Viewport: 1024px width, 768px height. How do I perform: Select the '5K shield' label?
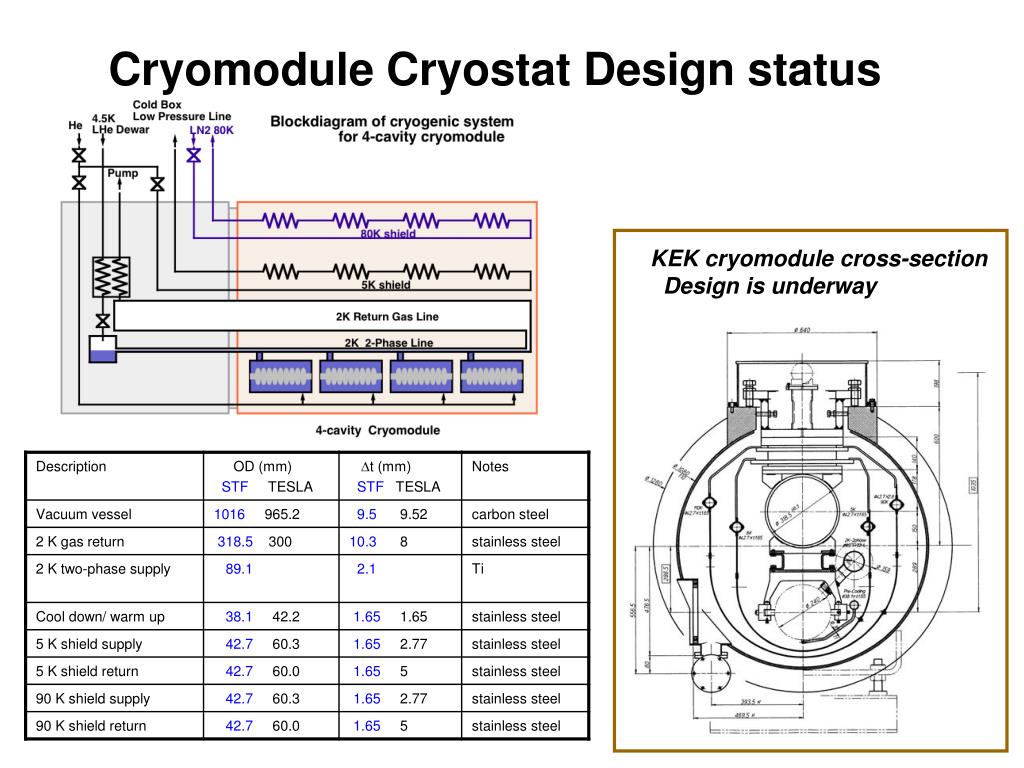click(386, 285)
